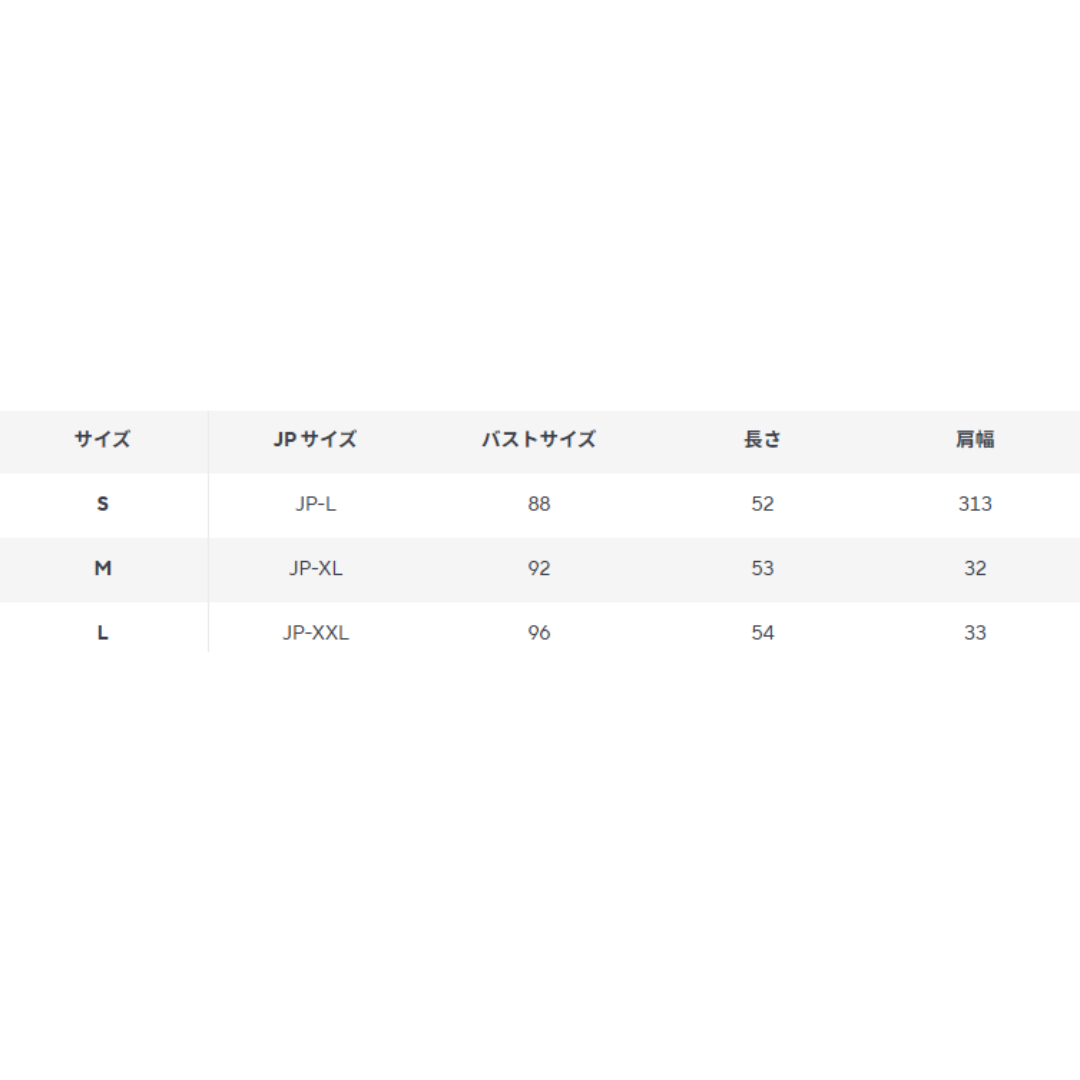The height and width of the screenshot is (1080, 1080).
Task: Click length value 54
Action: tap(762, 633)
